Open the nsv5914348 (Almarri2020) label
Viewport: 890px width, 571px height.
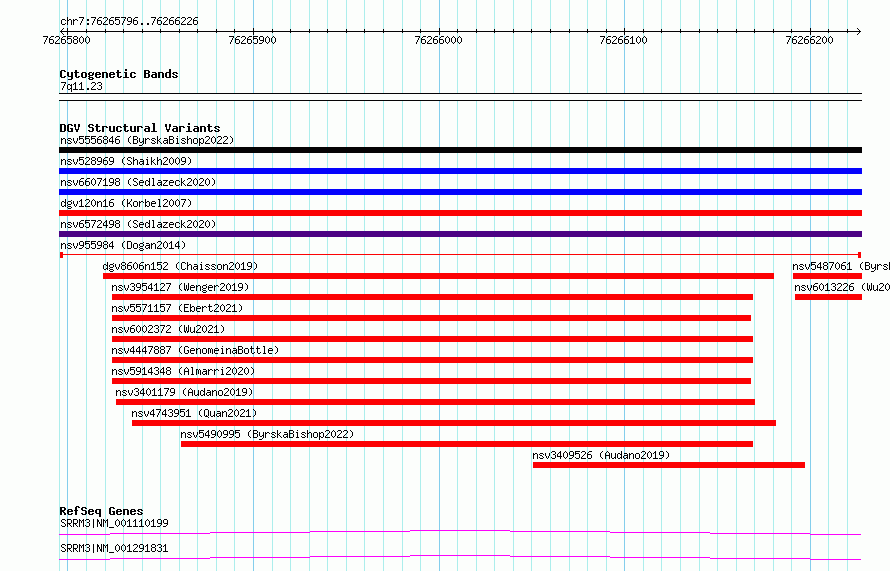tap(183, 371)
